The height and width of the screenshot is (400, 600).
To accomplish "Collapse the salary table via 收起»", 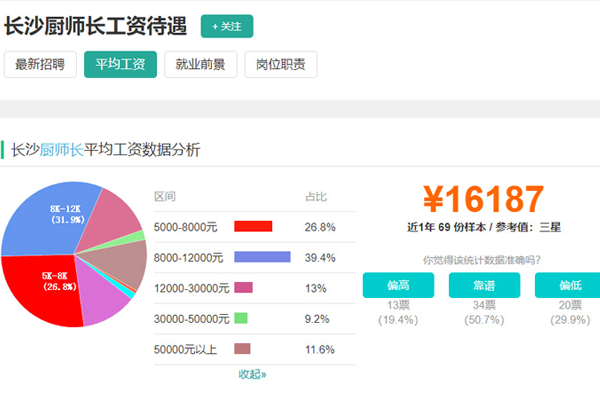I will pyautogui.click(x=253, y=374).
